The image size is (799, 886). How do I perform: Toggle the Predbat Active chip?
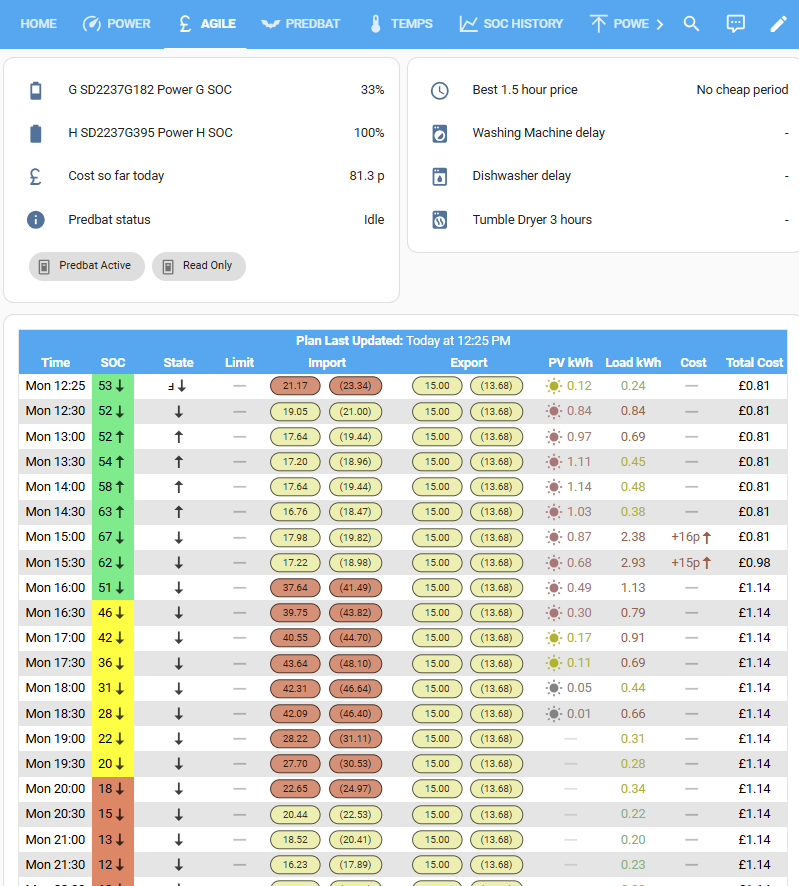(x=86, y=266)
